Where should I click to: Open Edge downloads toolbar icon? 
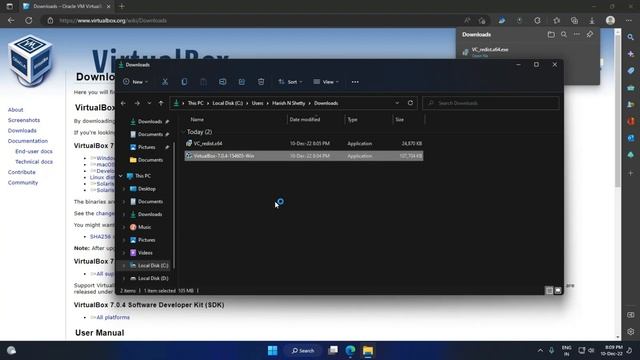click(x=591, y=20)
